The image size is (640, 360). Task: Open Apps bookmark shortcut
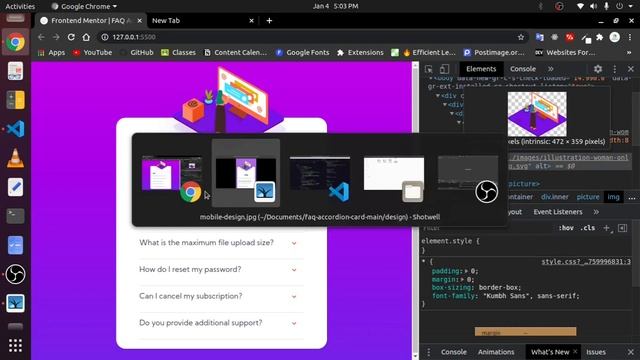pyautogui.click(x=51, y=53)
